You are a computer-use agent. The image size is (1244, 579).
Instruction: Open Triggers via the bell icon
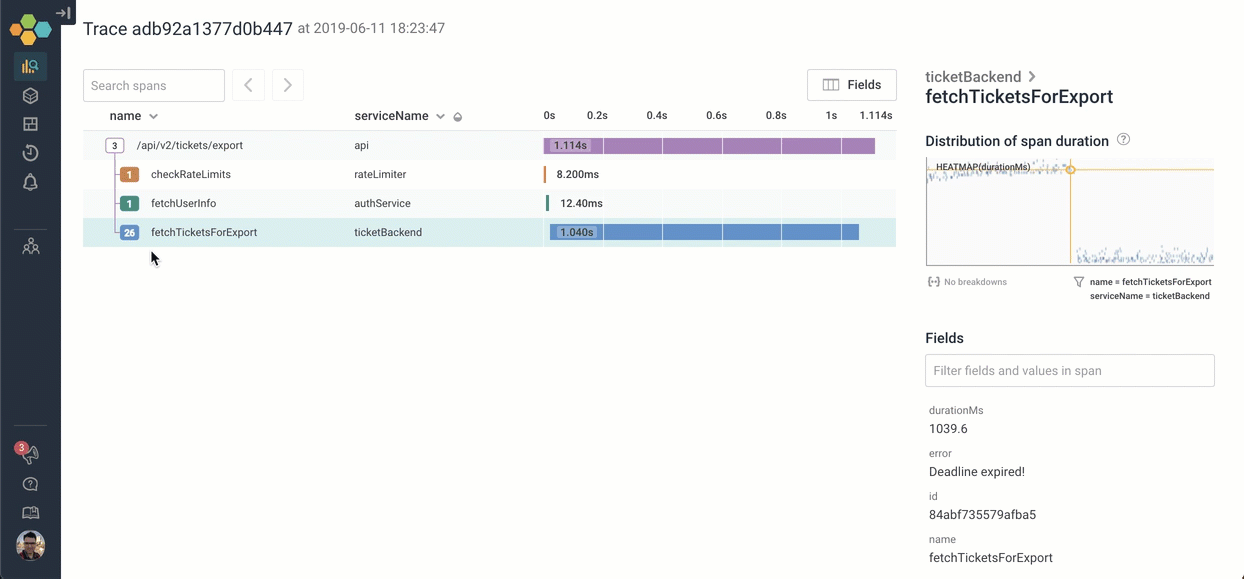pyautogui.click(x=30, y=182)
